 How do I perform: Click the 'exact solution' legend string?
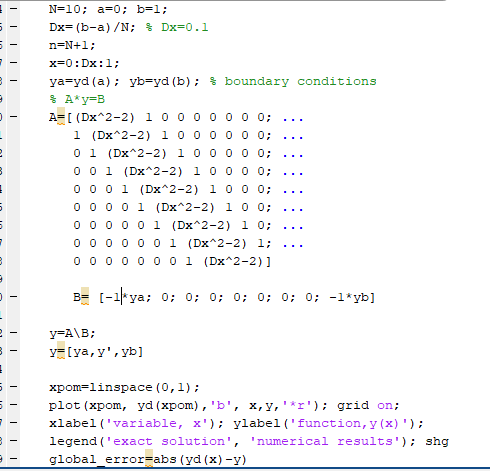tap(168, 441)
